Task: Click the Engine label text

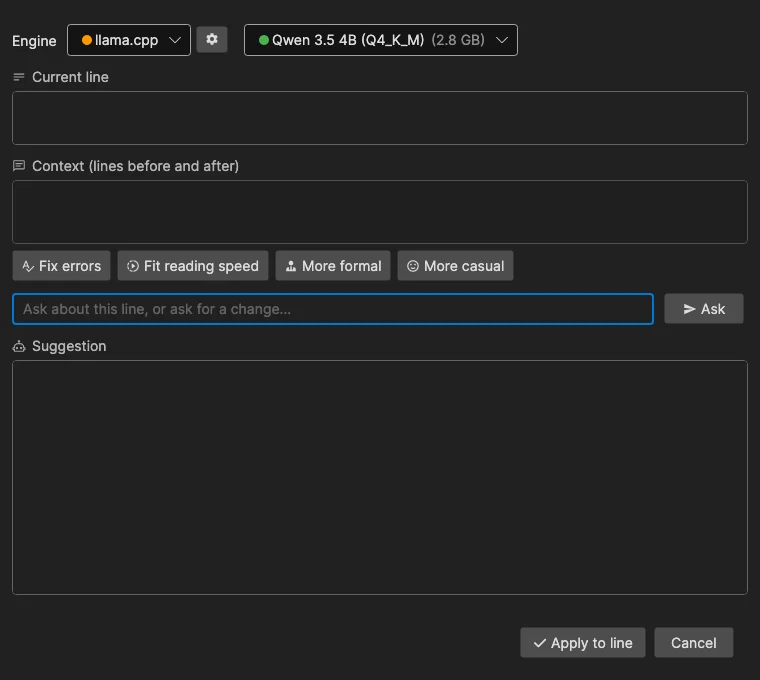Action: point(34,41)
